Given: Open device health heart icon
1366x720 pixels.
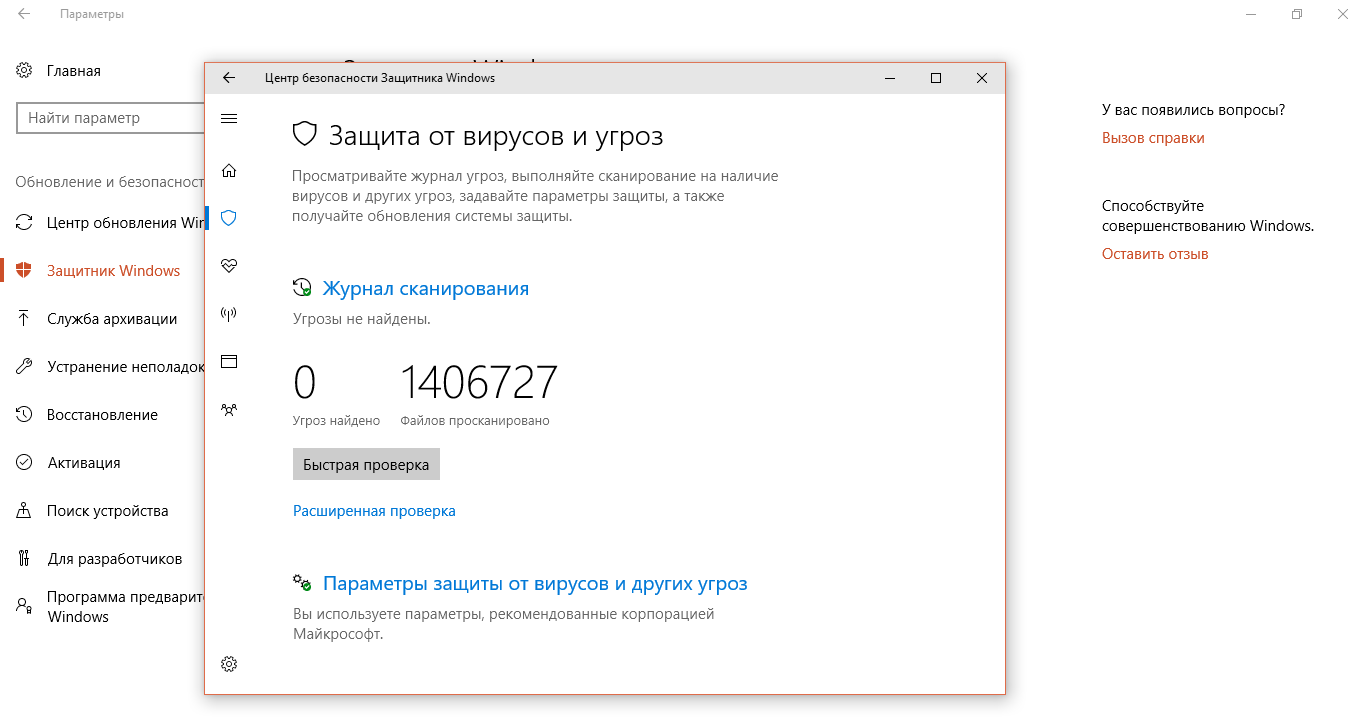Looking at the screenshot, I should (229, 266).
